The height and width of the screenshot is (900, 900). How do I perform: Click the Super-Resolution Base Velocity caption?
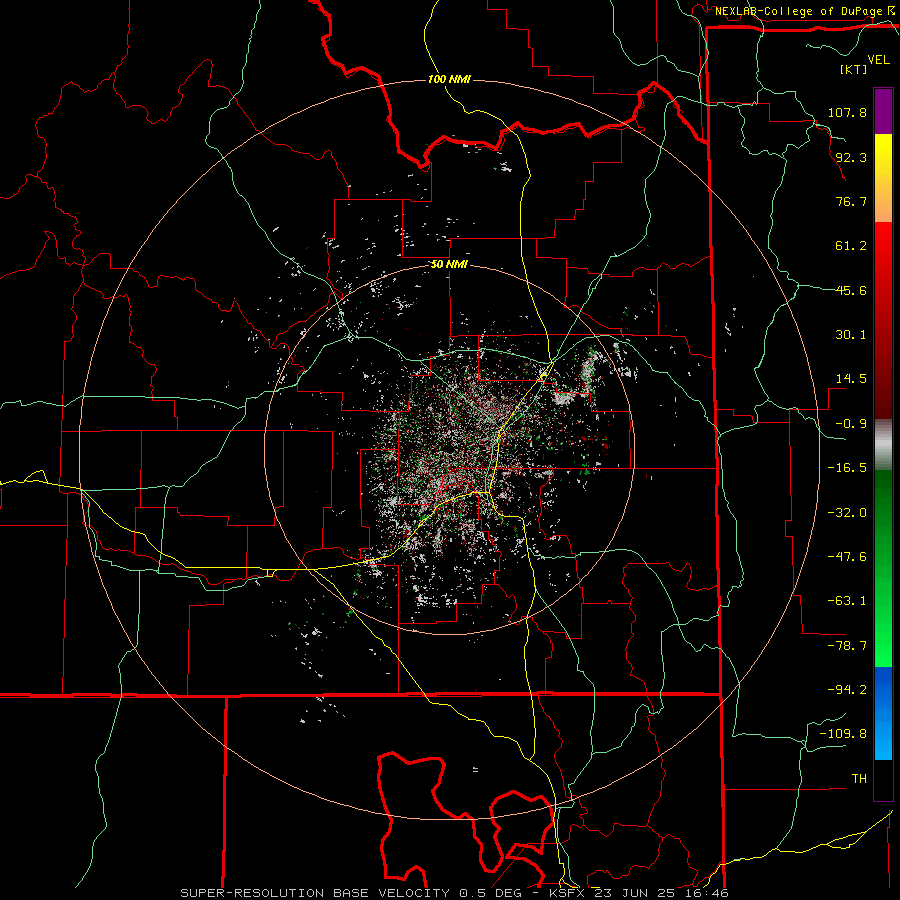pyautogui.click(x=454, y=893)
